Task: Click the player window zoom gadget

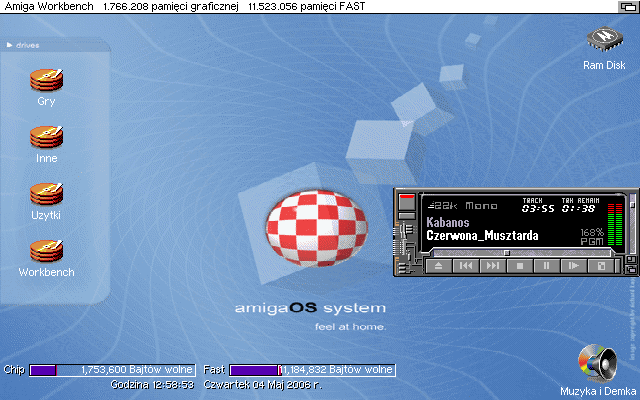Action: click(631, 260)
